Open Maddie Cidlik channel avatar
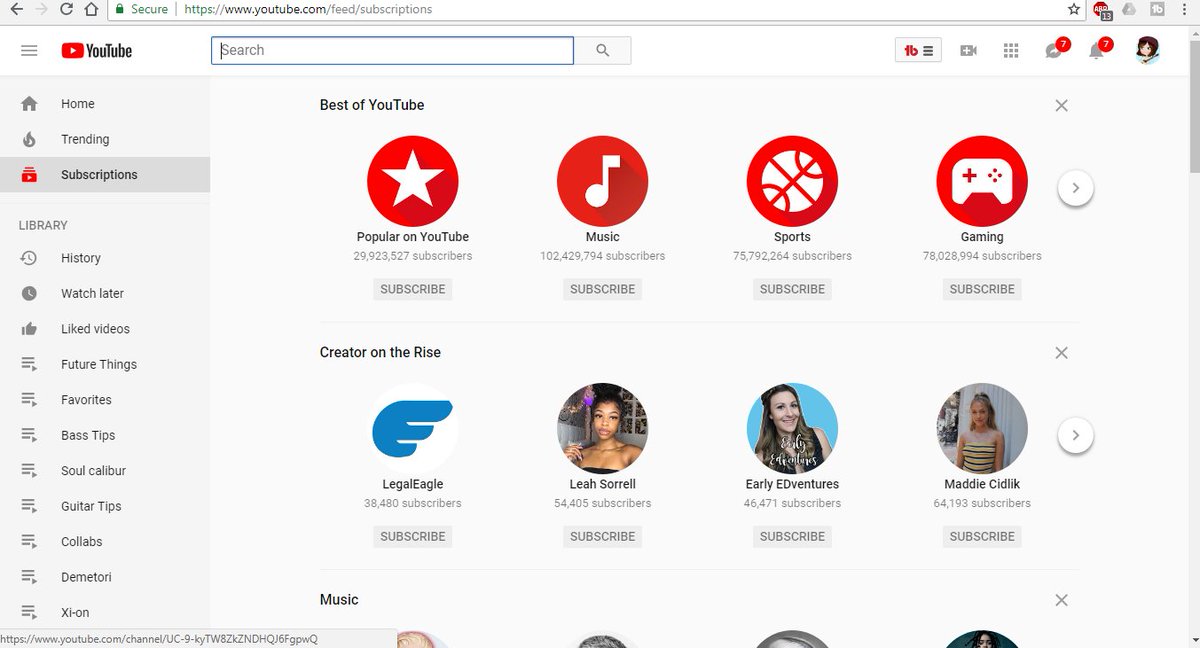The width and height of the screenshot is (1200, 648). [x=982, y=428]
